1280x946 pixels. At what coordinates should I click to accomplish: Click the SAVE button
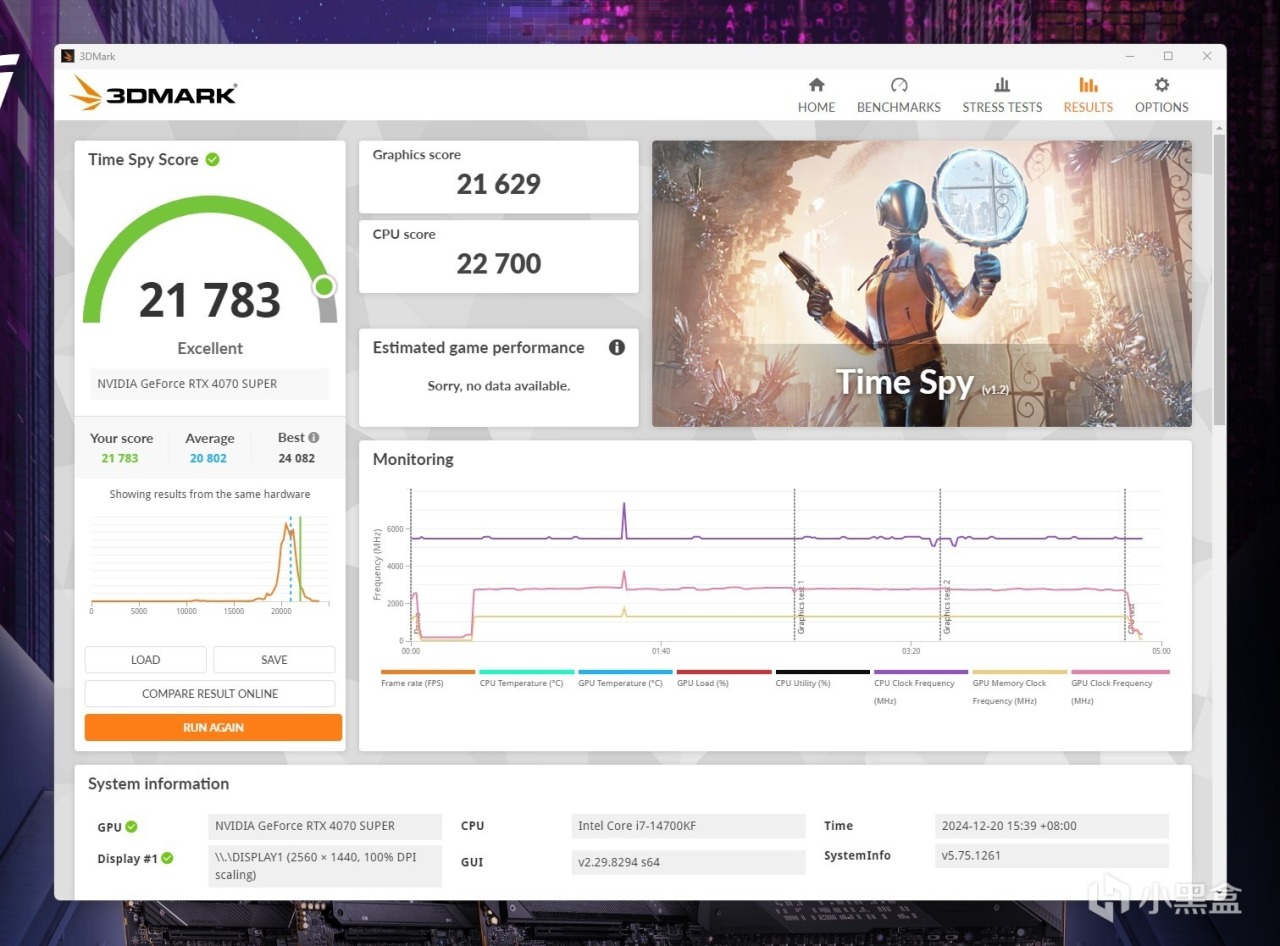pyautogui.click(x=274, y=660)
